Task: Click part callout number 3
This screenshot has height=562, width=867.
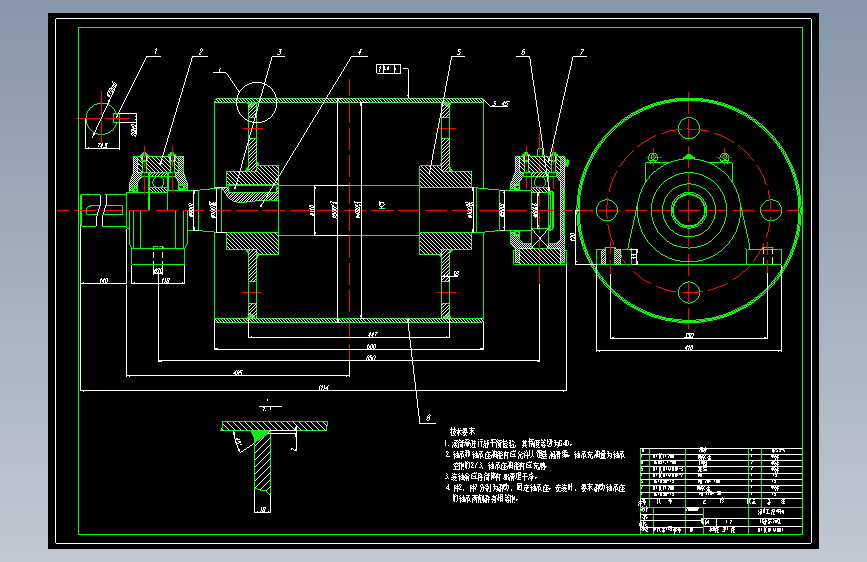Action: (x=280, y=52)
